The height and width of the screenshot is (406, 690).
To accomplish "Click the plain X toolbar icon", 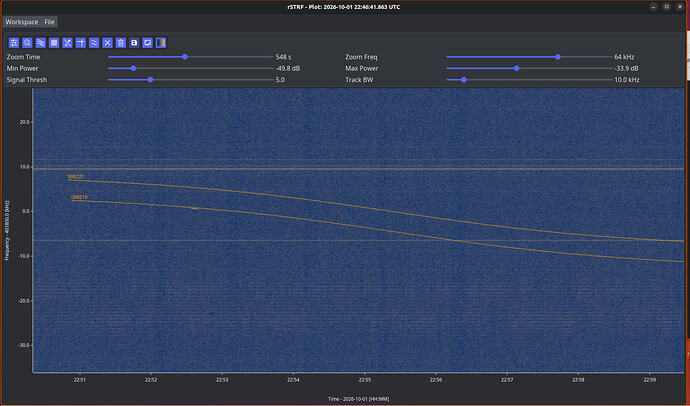I will [x=107, y=43].
